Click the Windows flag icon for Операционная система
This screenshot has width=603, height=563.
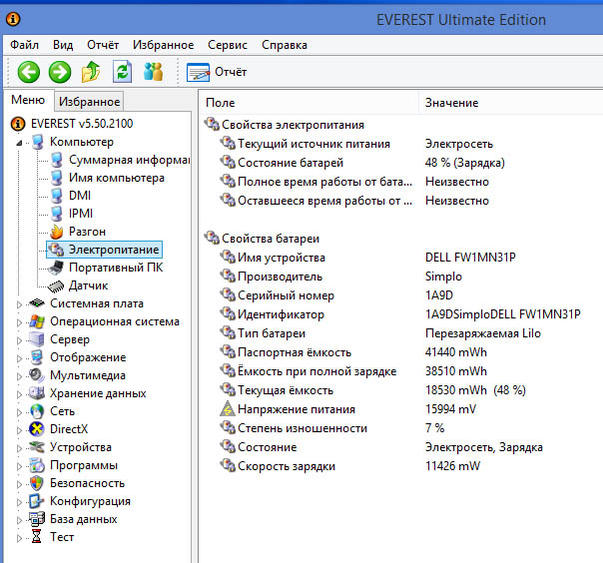[37, 321]
